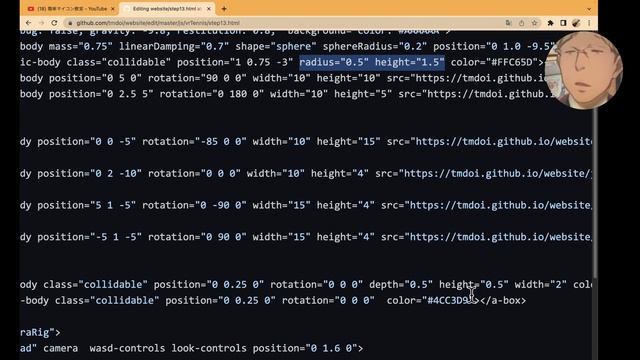Image resolution: width=640 pixels, height=360 pixels.
Task: Click the editor's vertical scrollbar
Action: [x=595, y=192]
